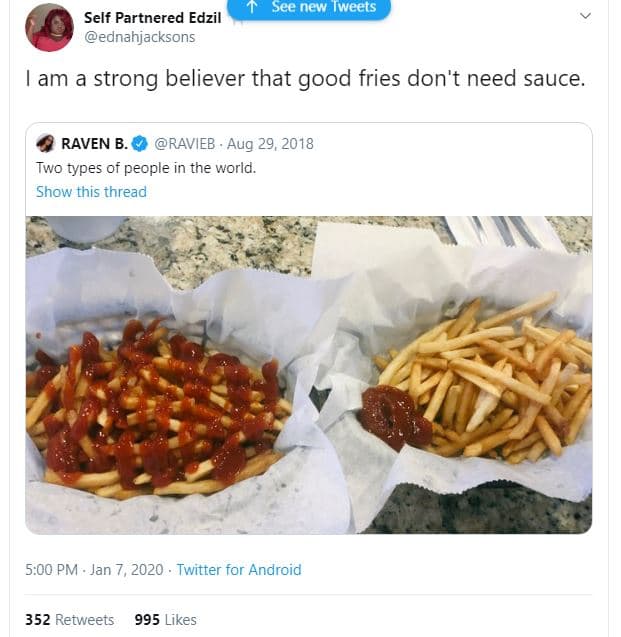View the 352 Retweets list

tap(69, 620)
